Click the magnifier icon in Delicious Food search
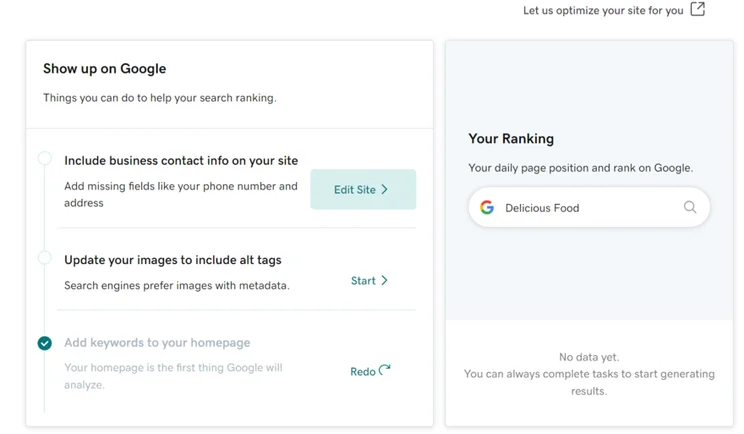 [x=690, y=207]
